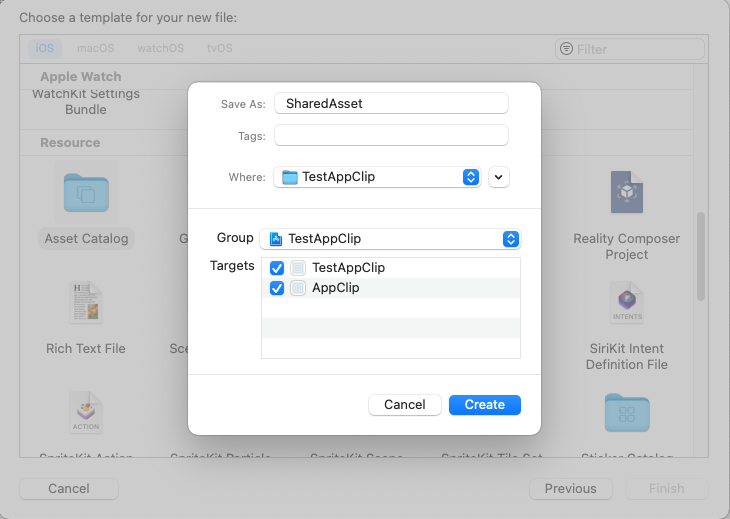The image size is (730, 519).
Task: Switch to the watchOS platform tab
Action: pos(161,48)
